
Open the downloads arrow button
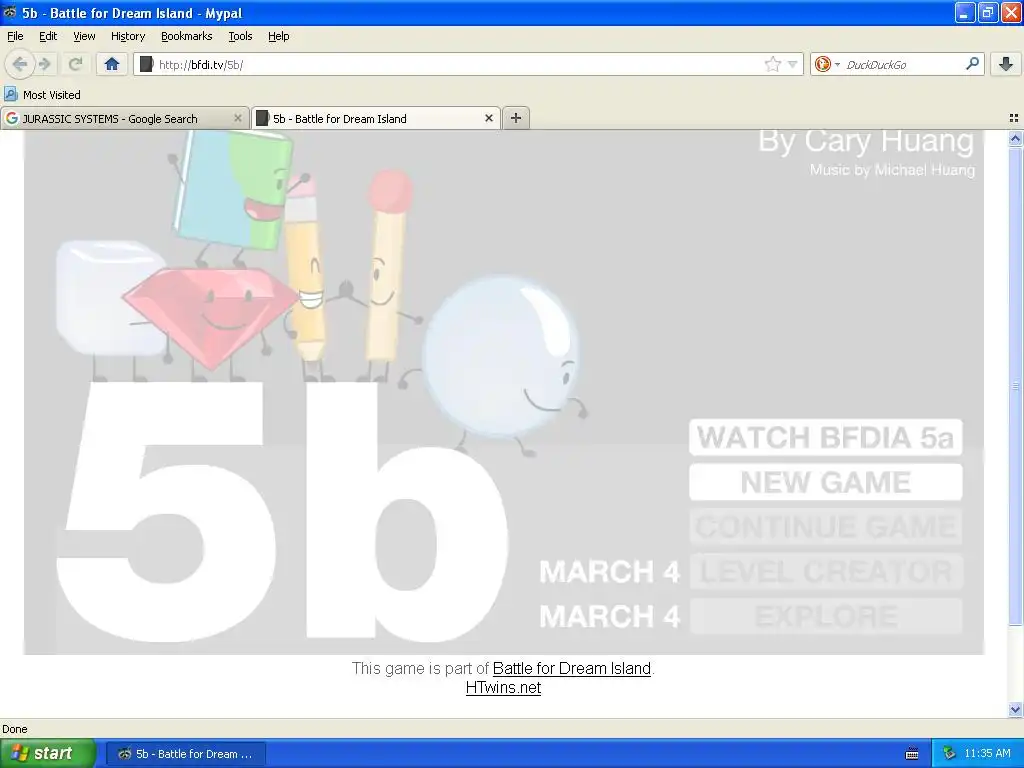tap(1006, 64)
